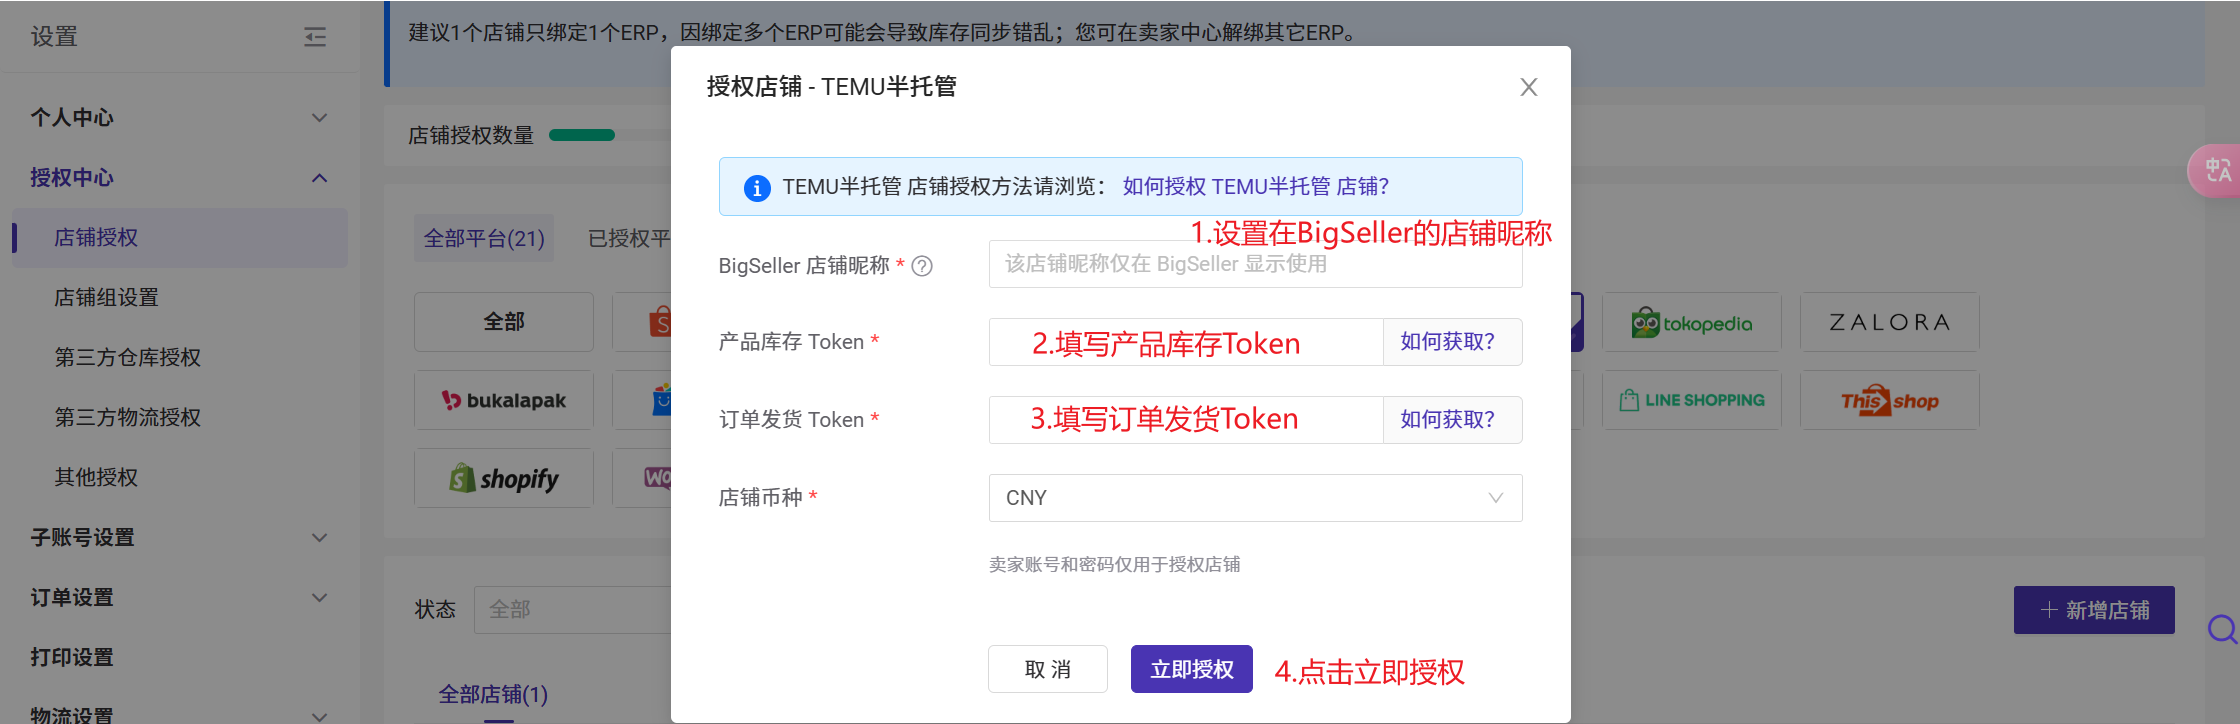The image size is (2240, 724).
Task: Focus the 产品库存 Token input field
Action: click(1186, 342)
